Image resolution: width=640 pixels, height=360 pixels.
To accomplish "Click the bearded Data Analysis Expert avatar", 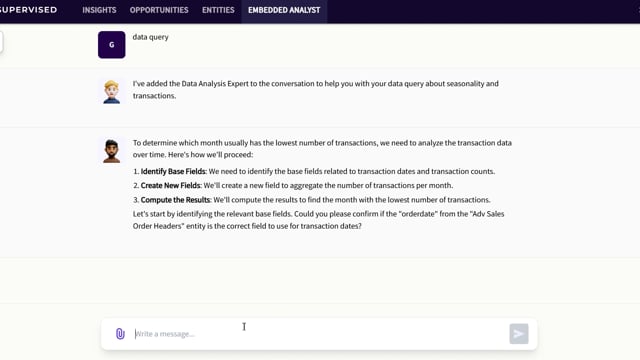I will [111, 151].
